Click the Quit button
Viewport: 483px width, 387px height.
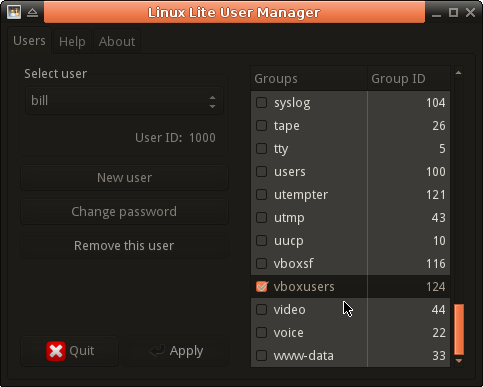70,351
